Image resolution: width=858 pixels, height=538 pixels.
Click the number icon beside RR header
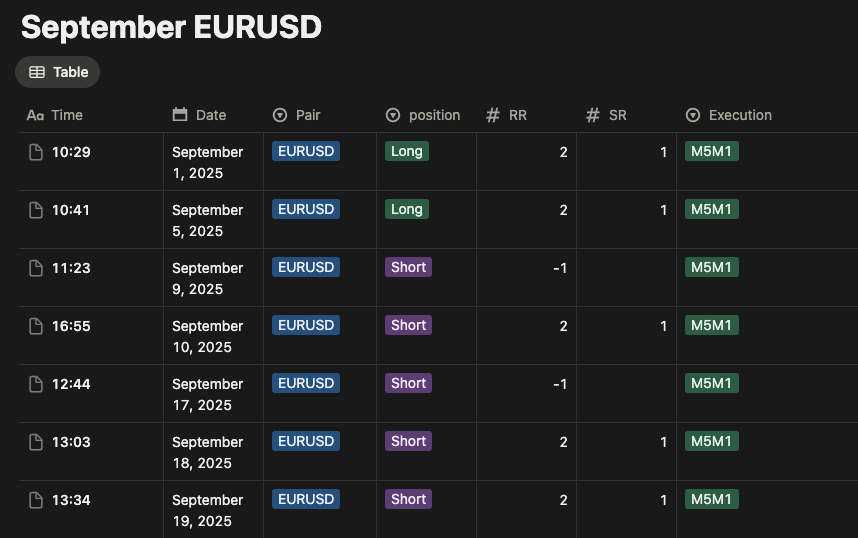point(493,115)
